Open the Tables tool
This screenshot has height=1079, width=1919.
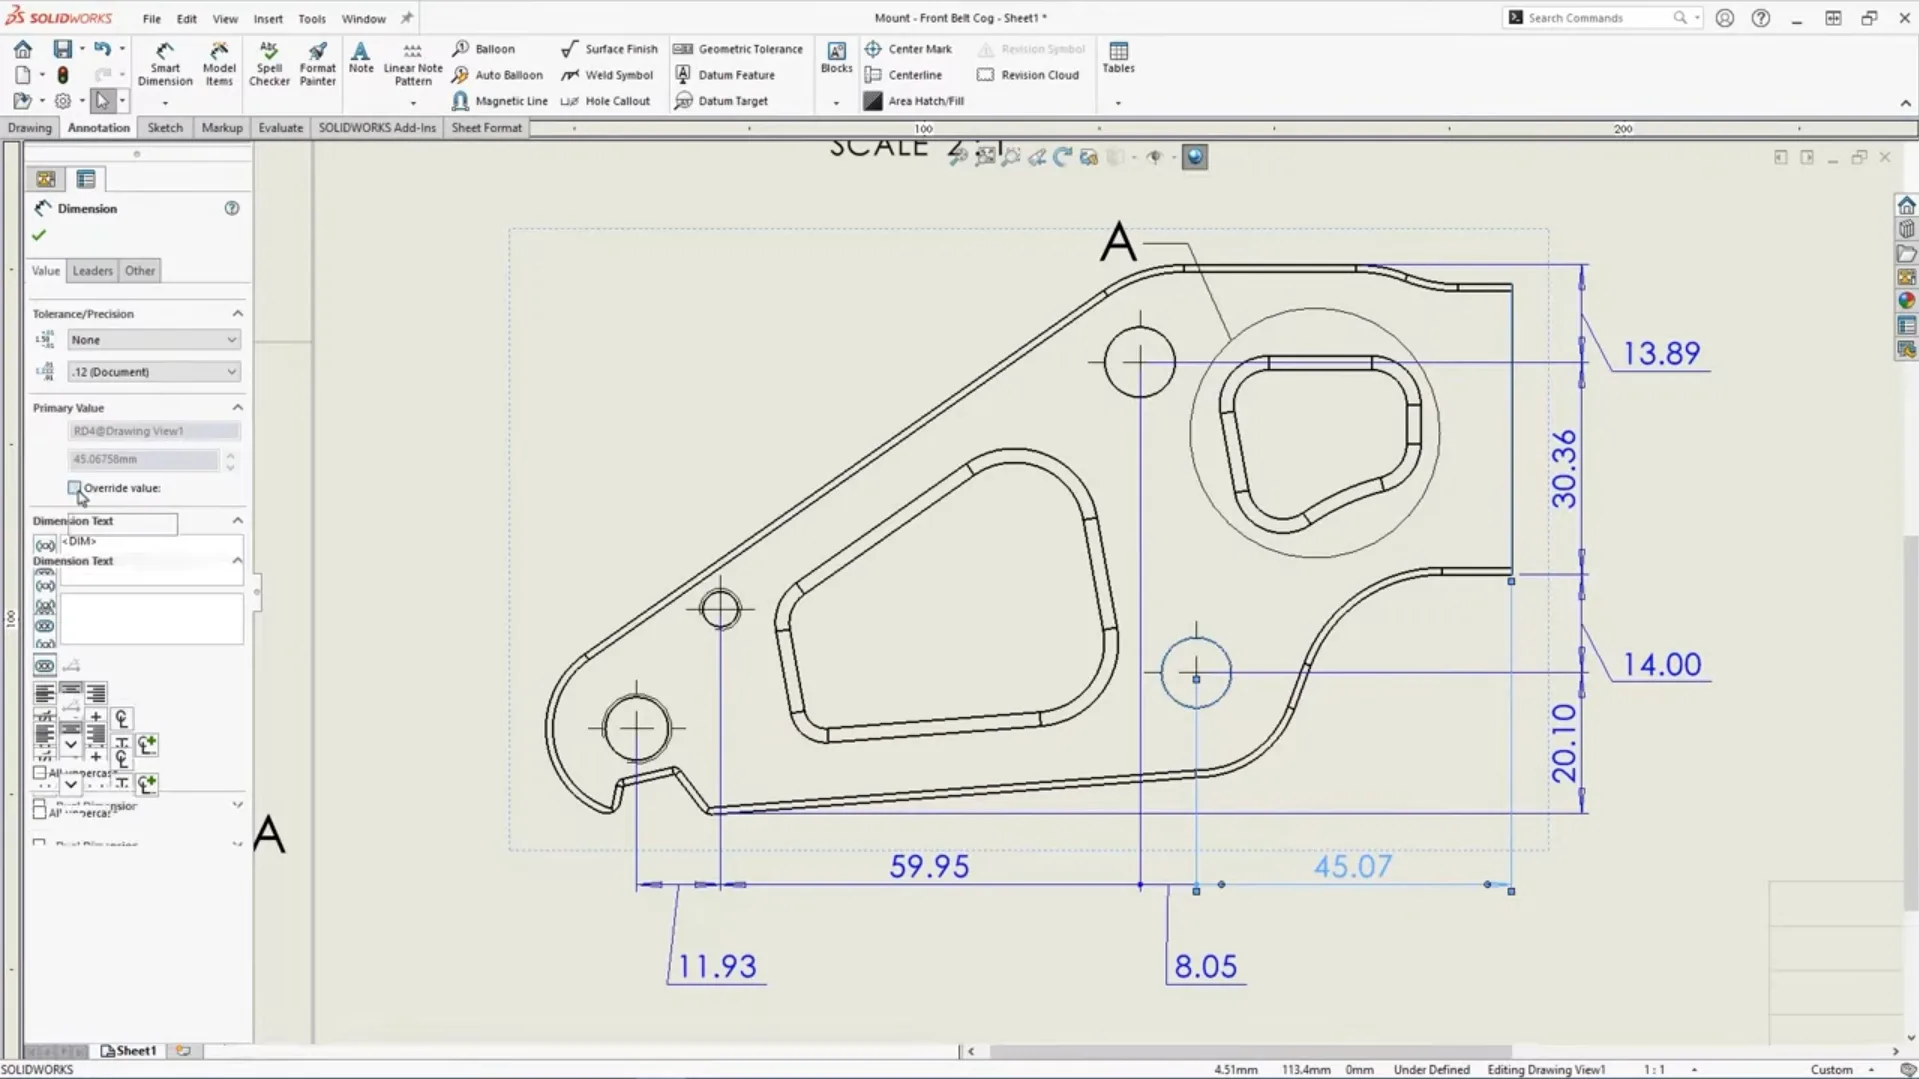[1118, 58]
